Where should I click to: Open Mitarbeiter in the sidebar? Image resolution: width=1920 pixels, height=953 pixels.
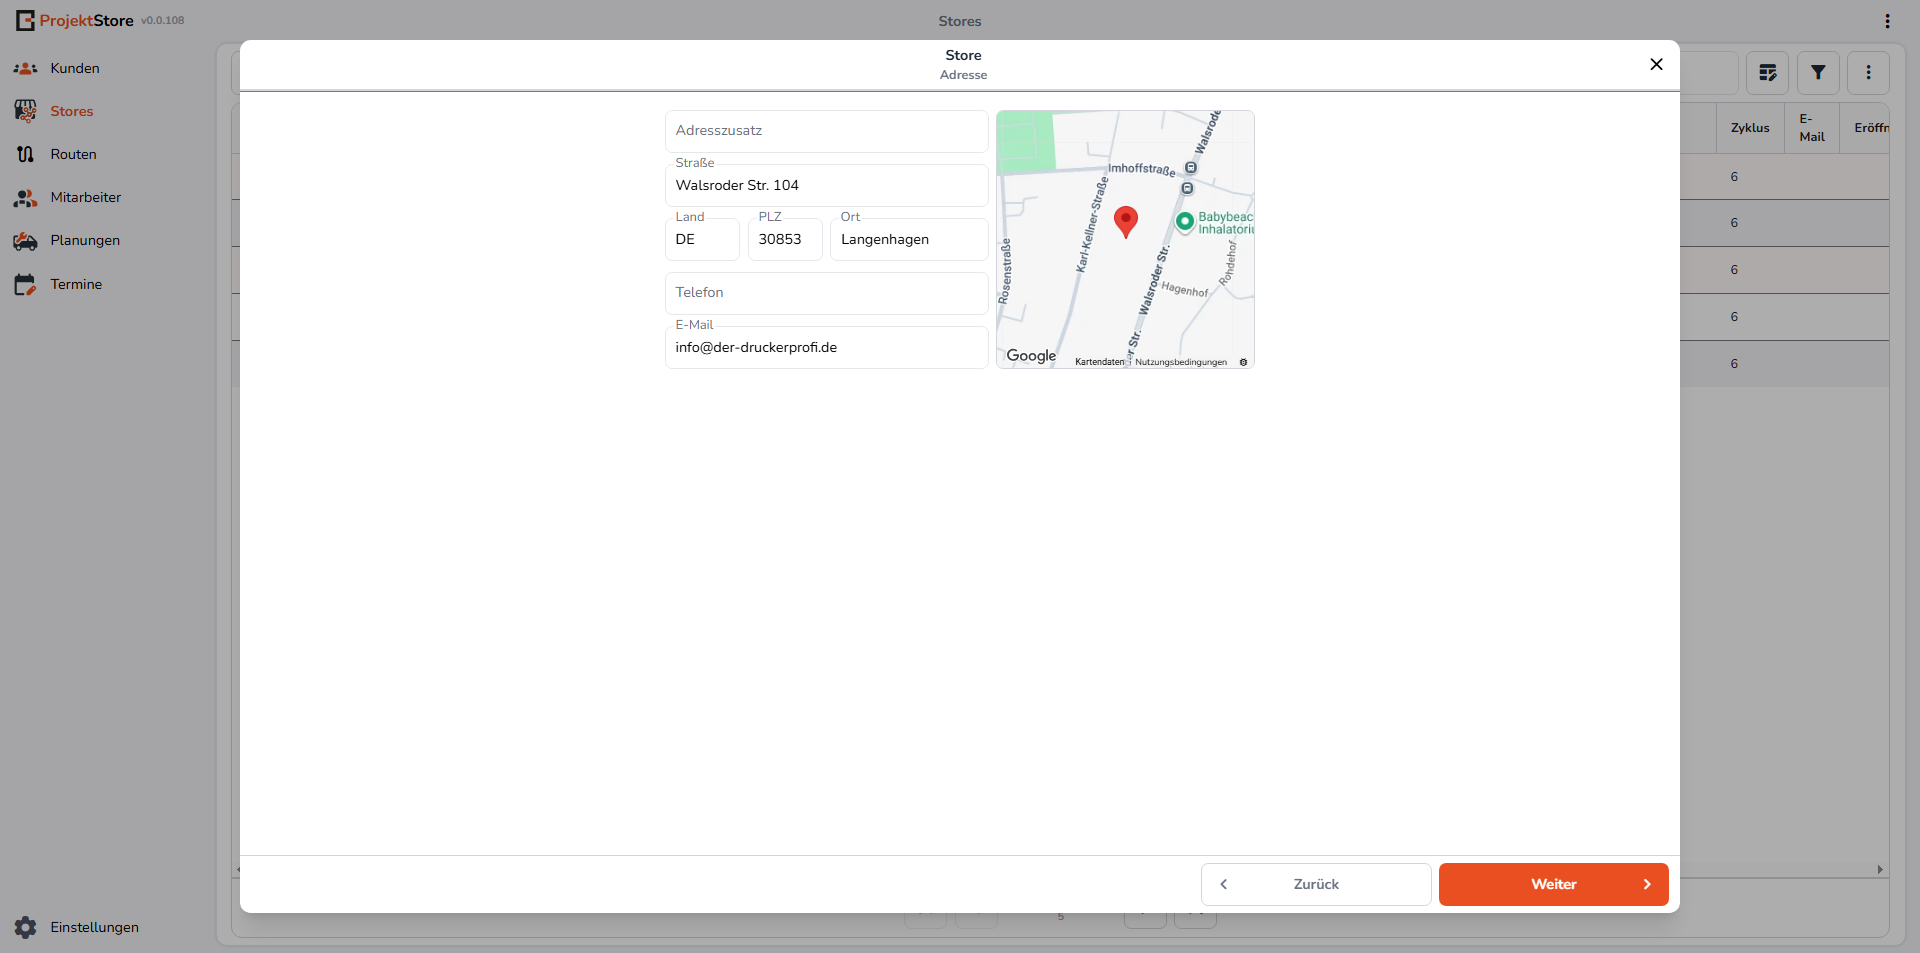click(x=86, y=198)
